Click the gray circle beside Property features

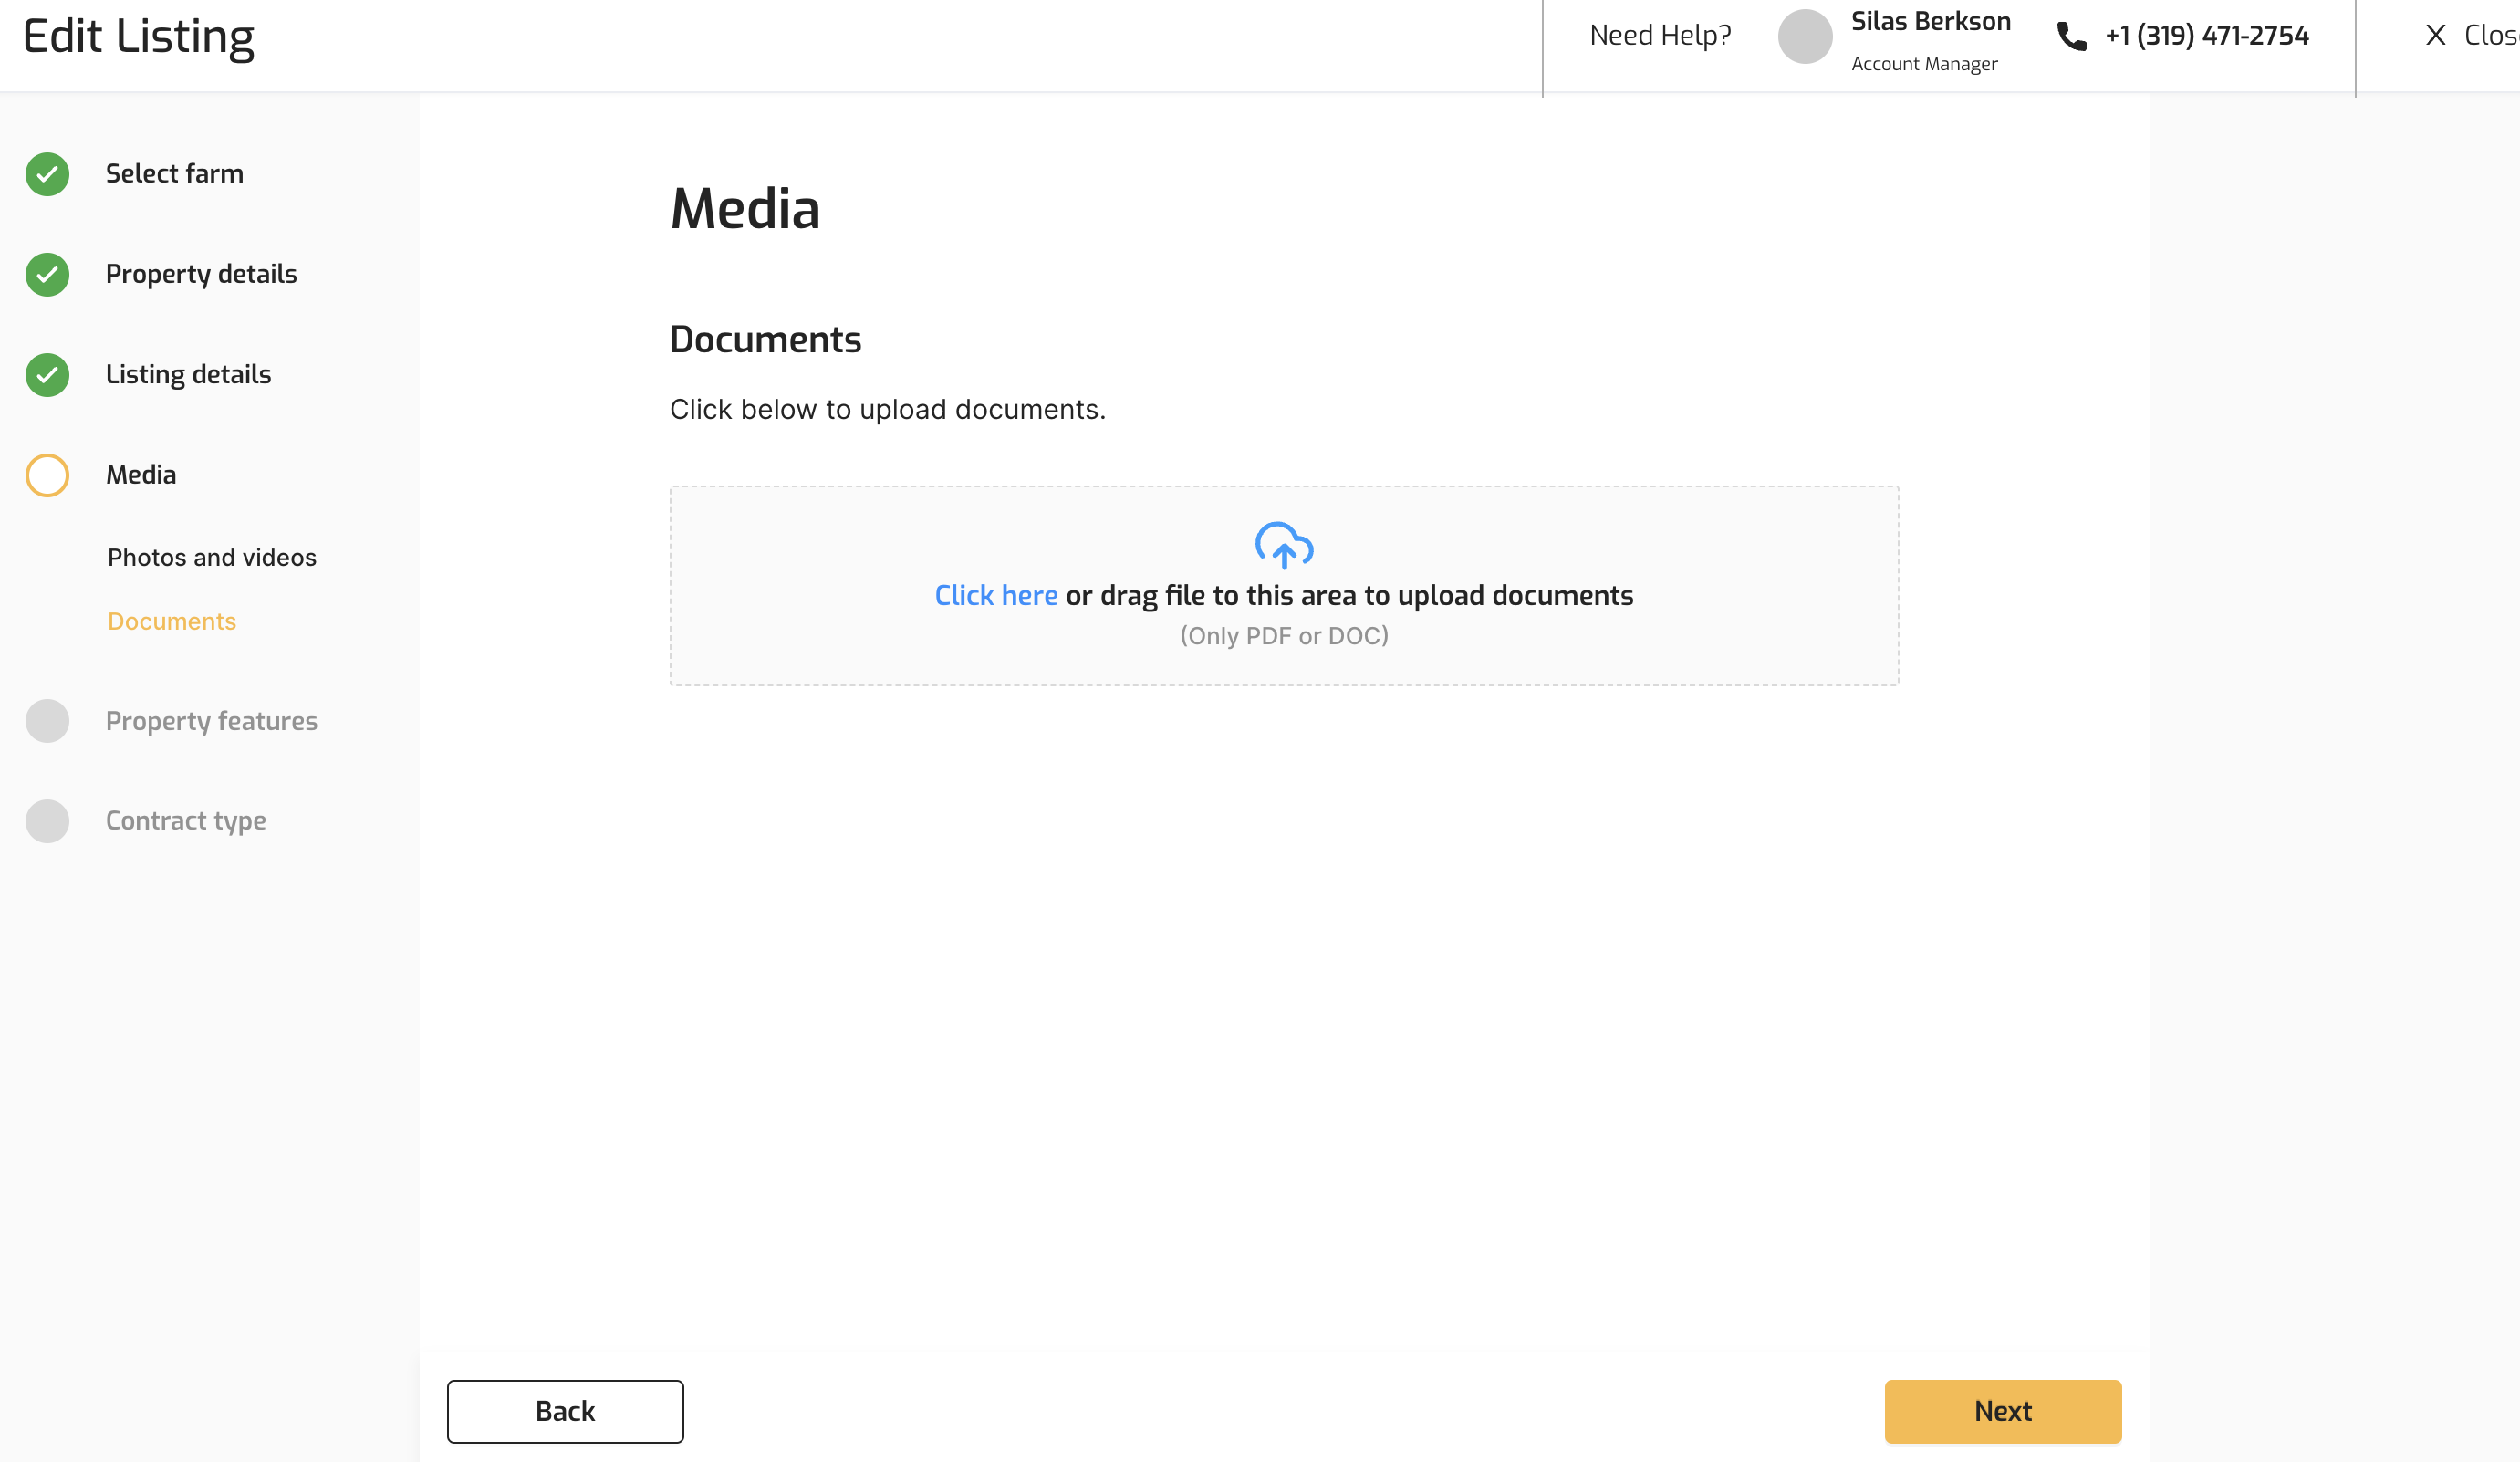pos(47,721)
